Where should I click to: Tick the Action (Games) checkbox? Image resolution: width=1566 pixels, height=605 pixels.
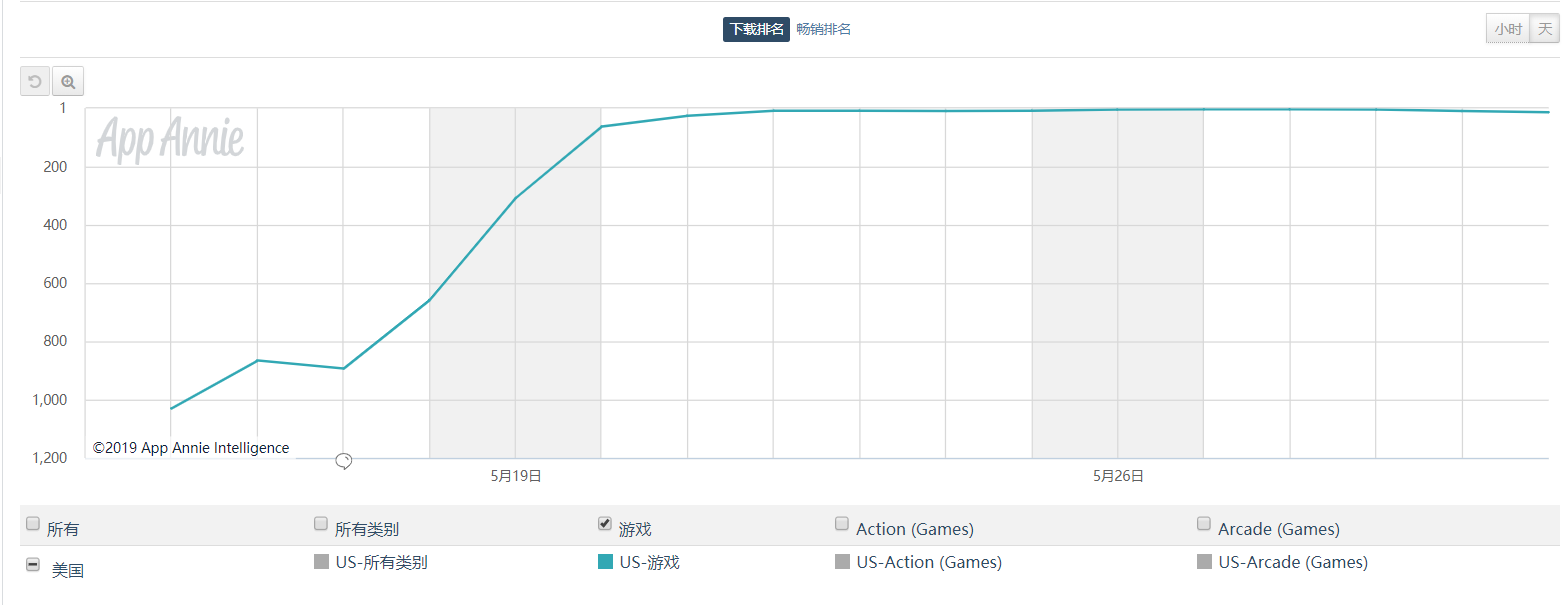[842, 523]
